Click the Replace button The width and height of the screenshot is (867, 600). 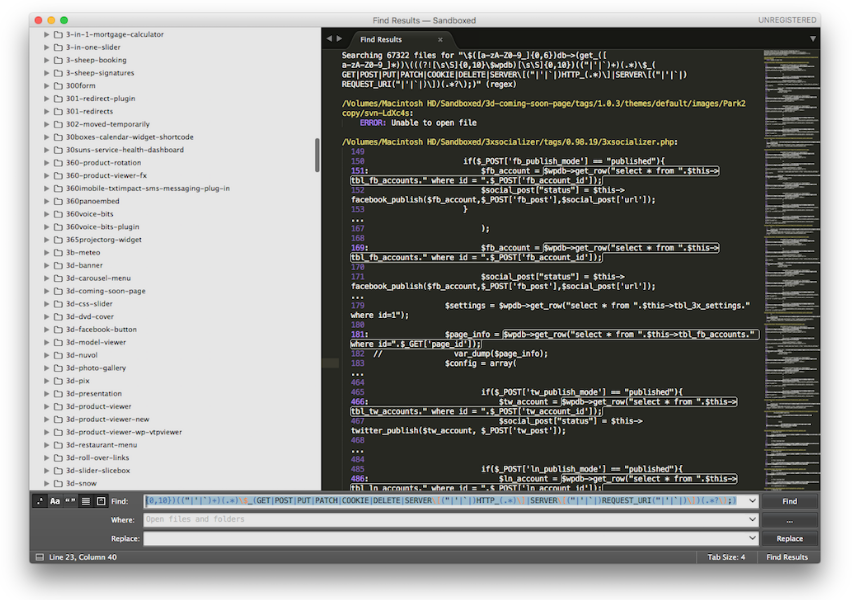click(x=790, y=538)
